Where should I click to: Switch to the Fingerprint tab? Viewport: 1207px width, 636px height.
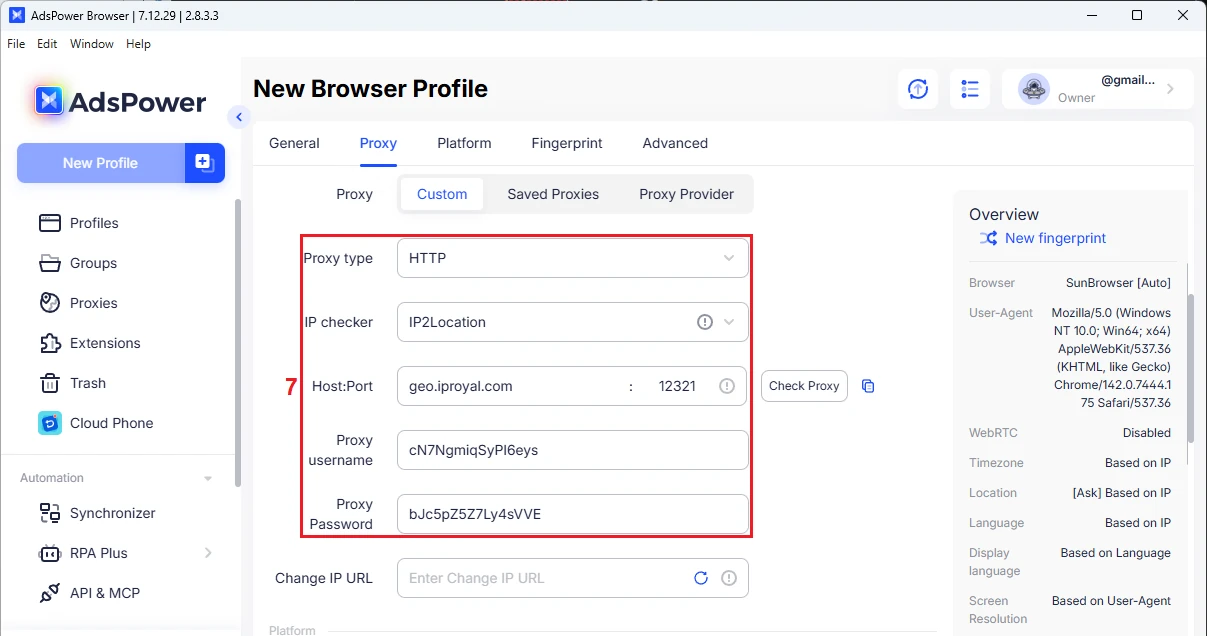point(567,143)
